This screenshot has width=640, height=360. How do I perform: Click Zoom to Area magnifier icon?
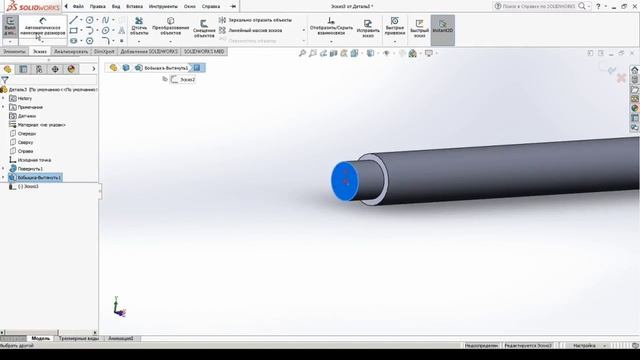pyautogui.click(x=313, y=53)
